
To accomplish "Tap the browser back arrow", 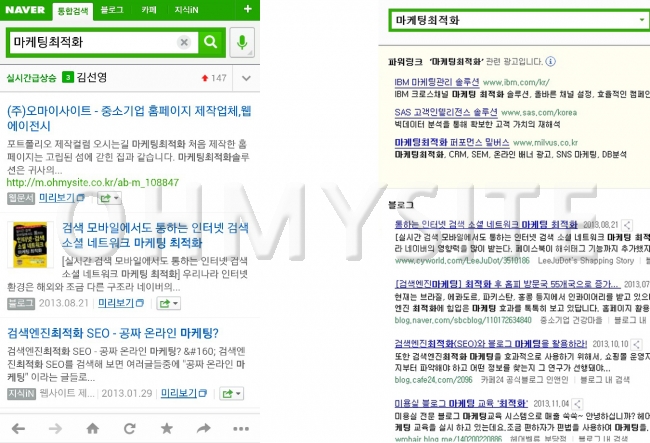I will [x=18, y=428].
